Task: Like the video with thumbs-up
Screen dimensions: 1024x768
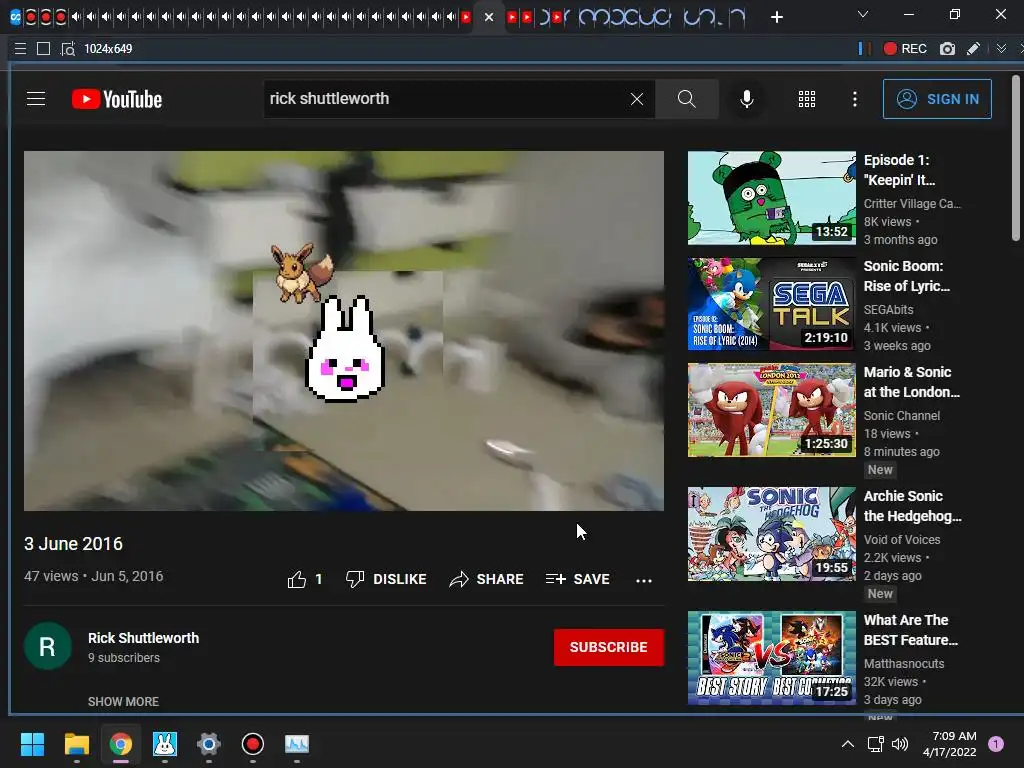Action: coord(305,579)
